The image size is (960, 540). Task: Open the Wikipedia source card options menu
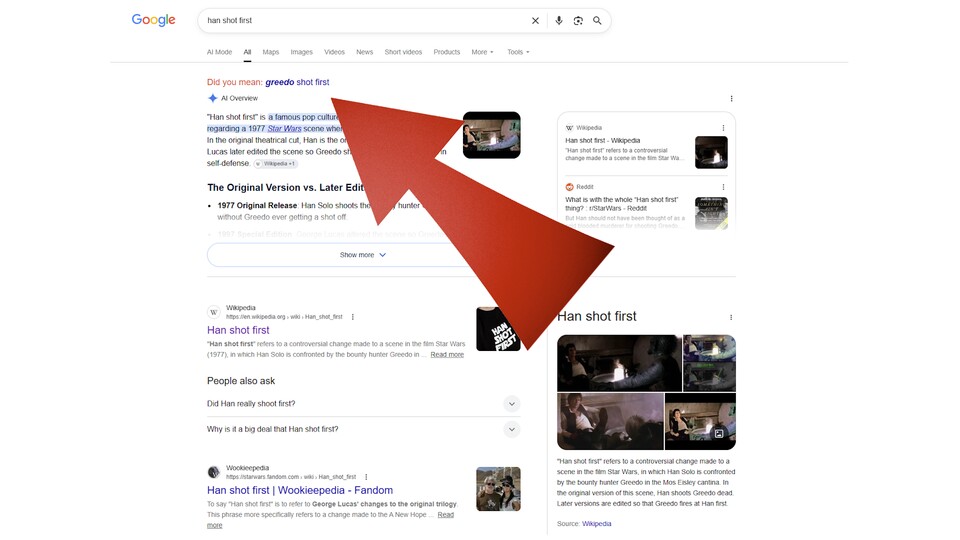(x=723, y=128)
